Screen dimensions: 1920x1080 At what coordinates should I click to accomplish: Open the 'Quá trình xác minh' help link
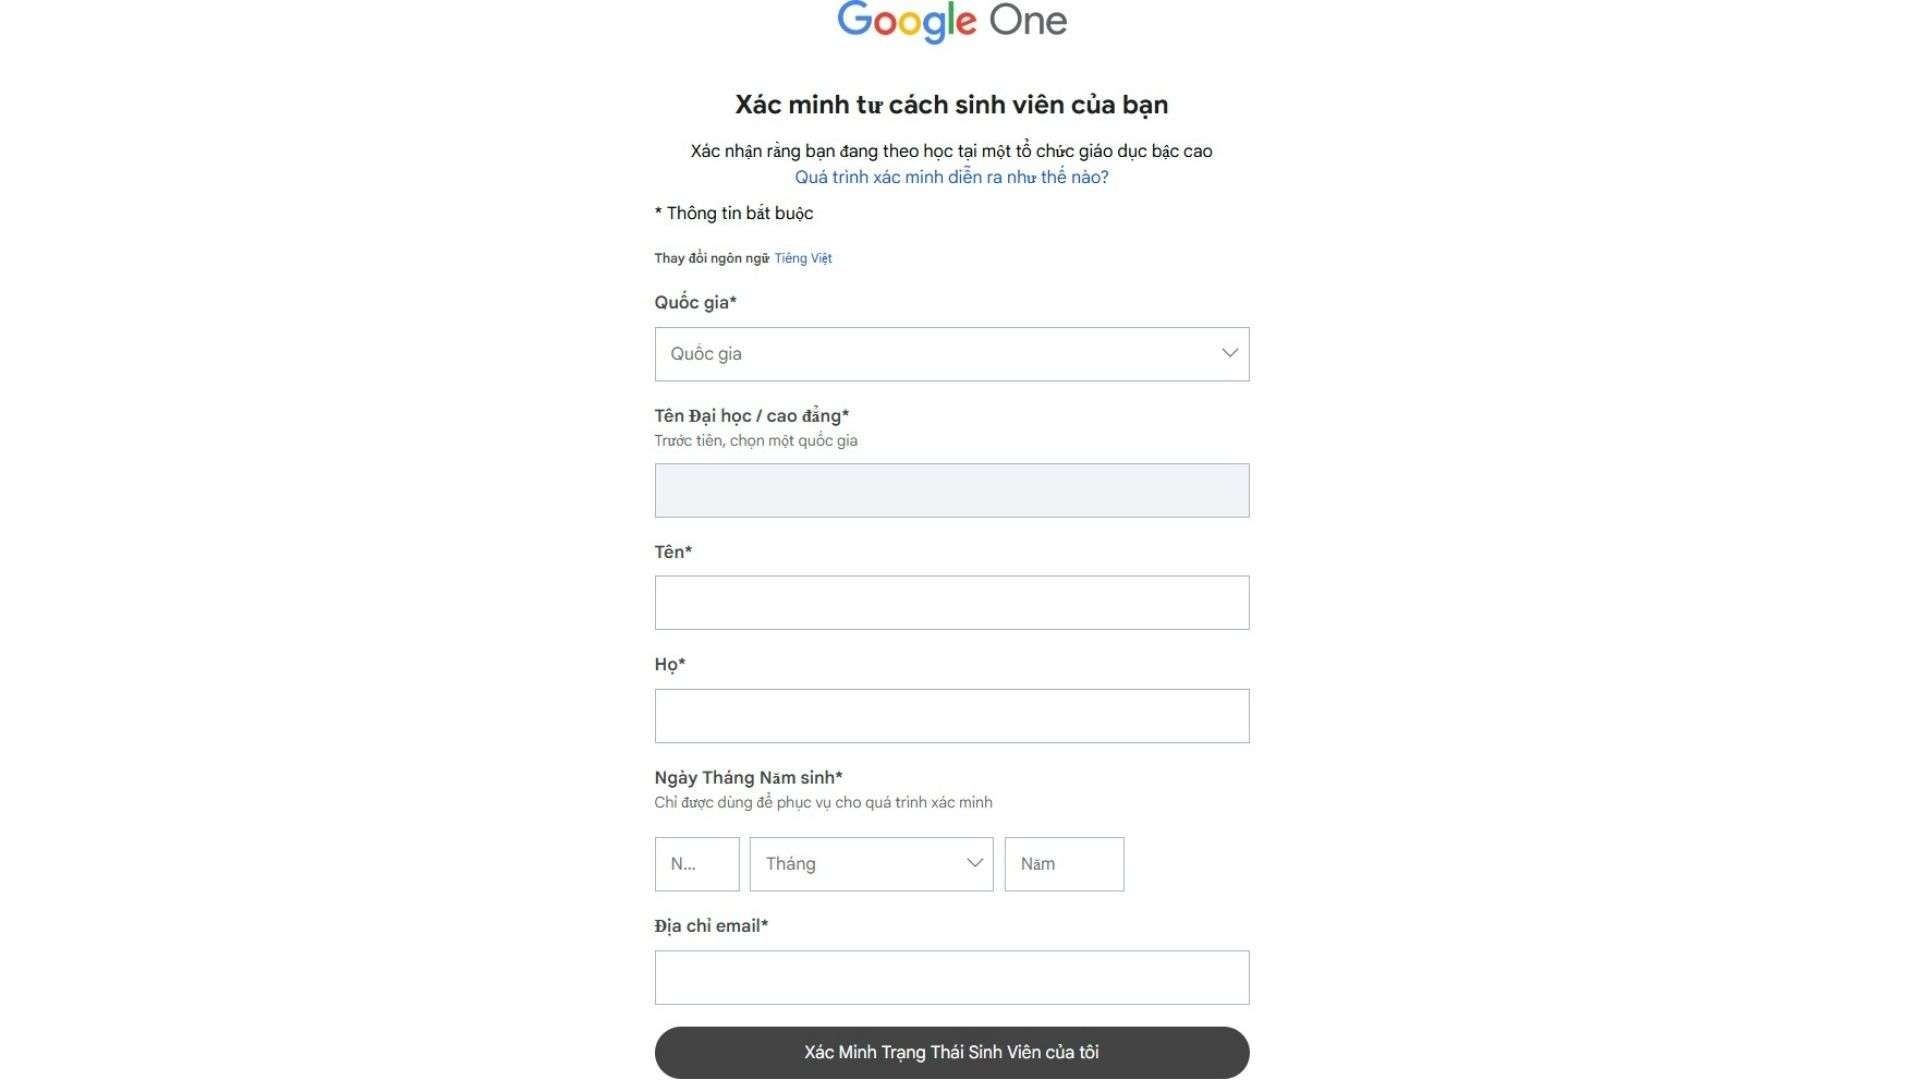point(951,177)
